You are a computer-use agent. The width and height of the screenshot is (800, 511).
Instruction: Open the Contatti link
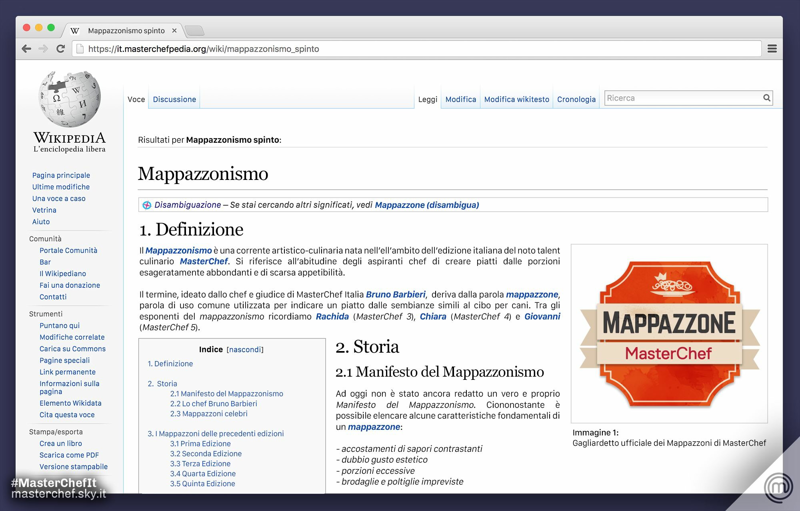[x=53, y=297]
